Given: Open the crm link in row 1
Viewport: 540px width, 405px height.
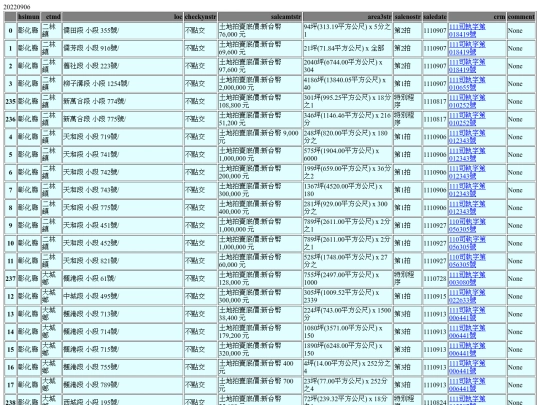Looking at the screenshot, I should 467,48.
